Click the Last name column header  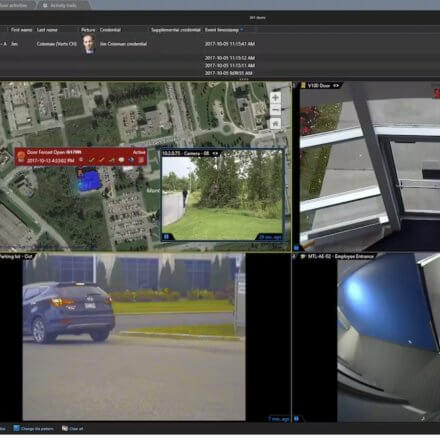click(47, 30)
